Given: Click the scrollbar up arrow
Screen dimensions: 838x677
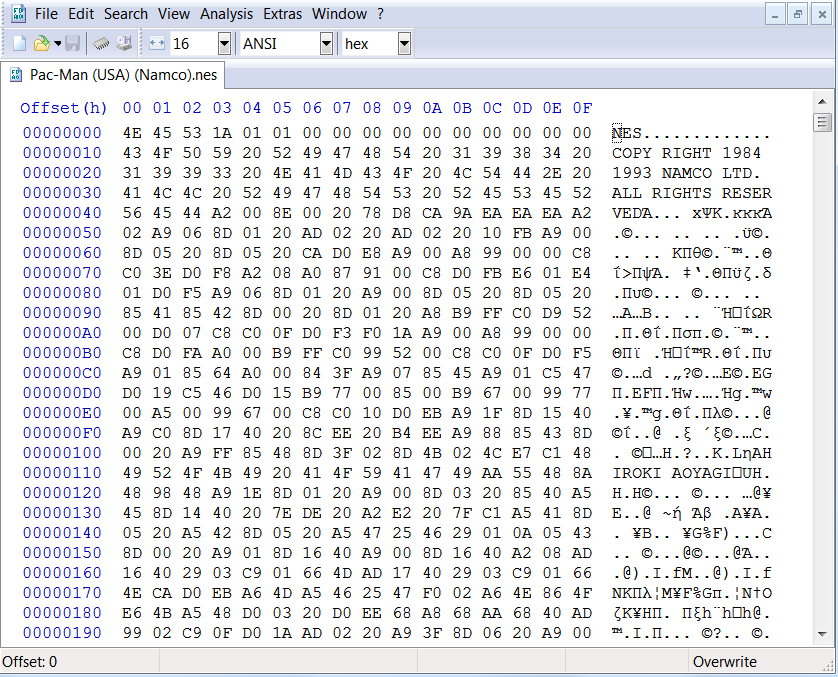Looking at the screenshot, I should 823,100.
